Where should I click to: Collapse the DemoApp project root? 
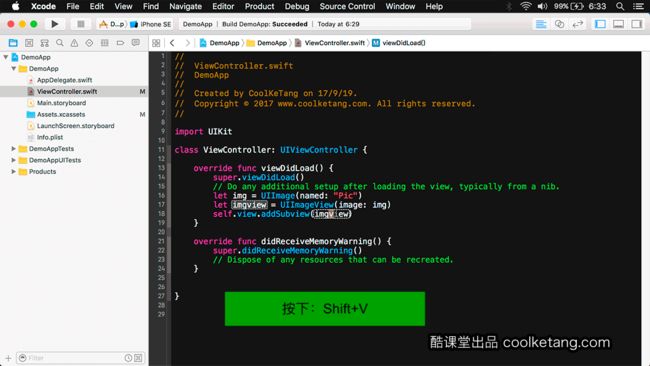pyautogui.click(x=6, y=57)
